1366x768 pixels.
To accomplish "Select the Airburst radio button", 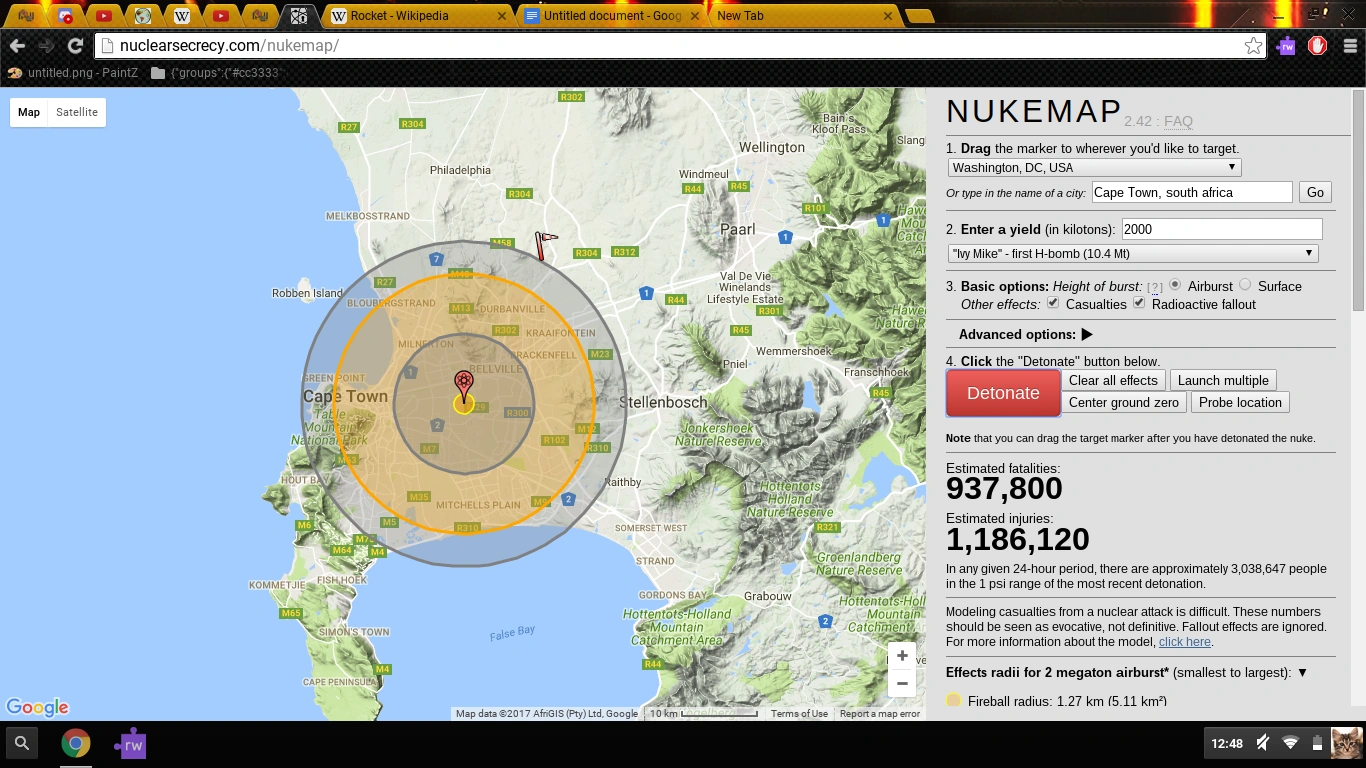I will [x=1175, y=285].
